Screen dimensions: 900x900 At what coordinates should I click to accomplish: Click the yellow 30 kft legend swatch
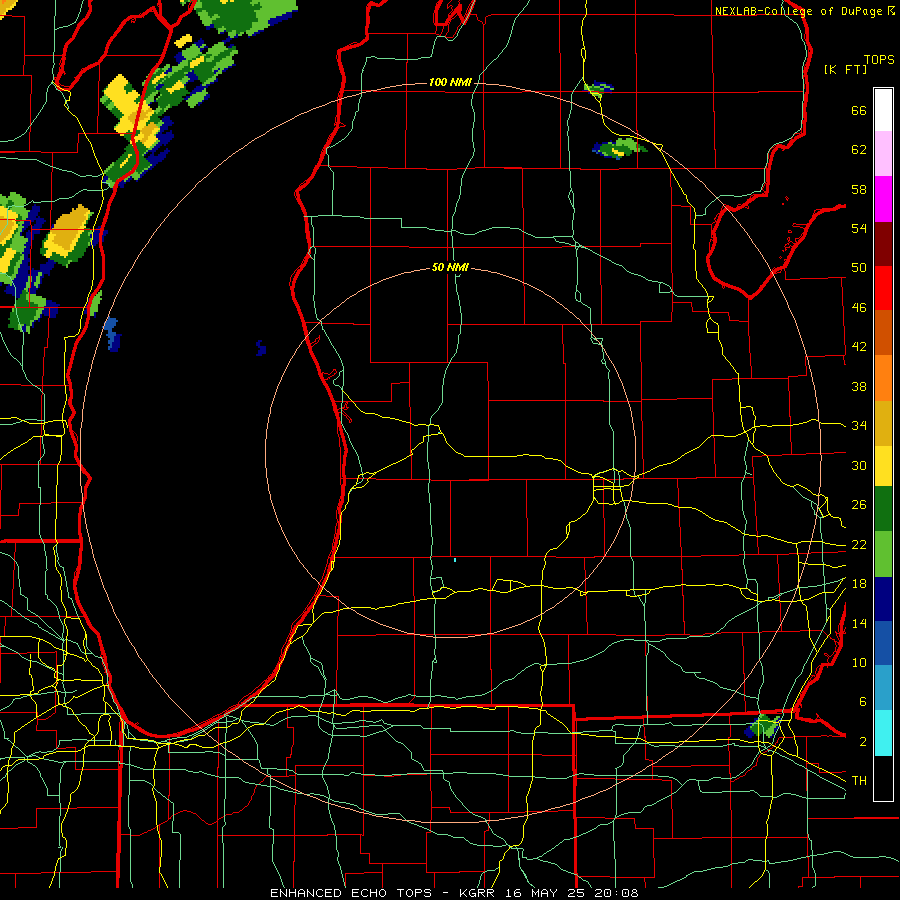click(883, 466)
